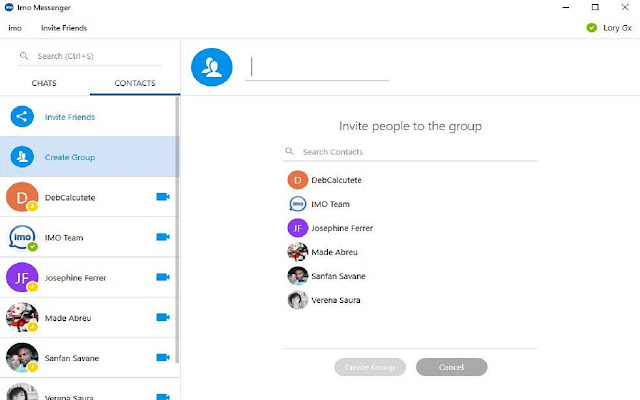Select DebCalcutete name in invite list

[x=336, y=180]
